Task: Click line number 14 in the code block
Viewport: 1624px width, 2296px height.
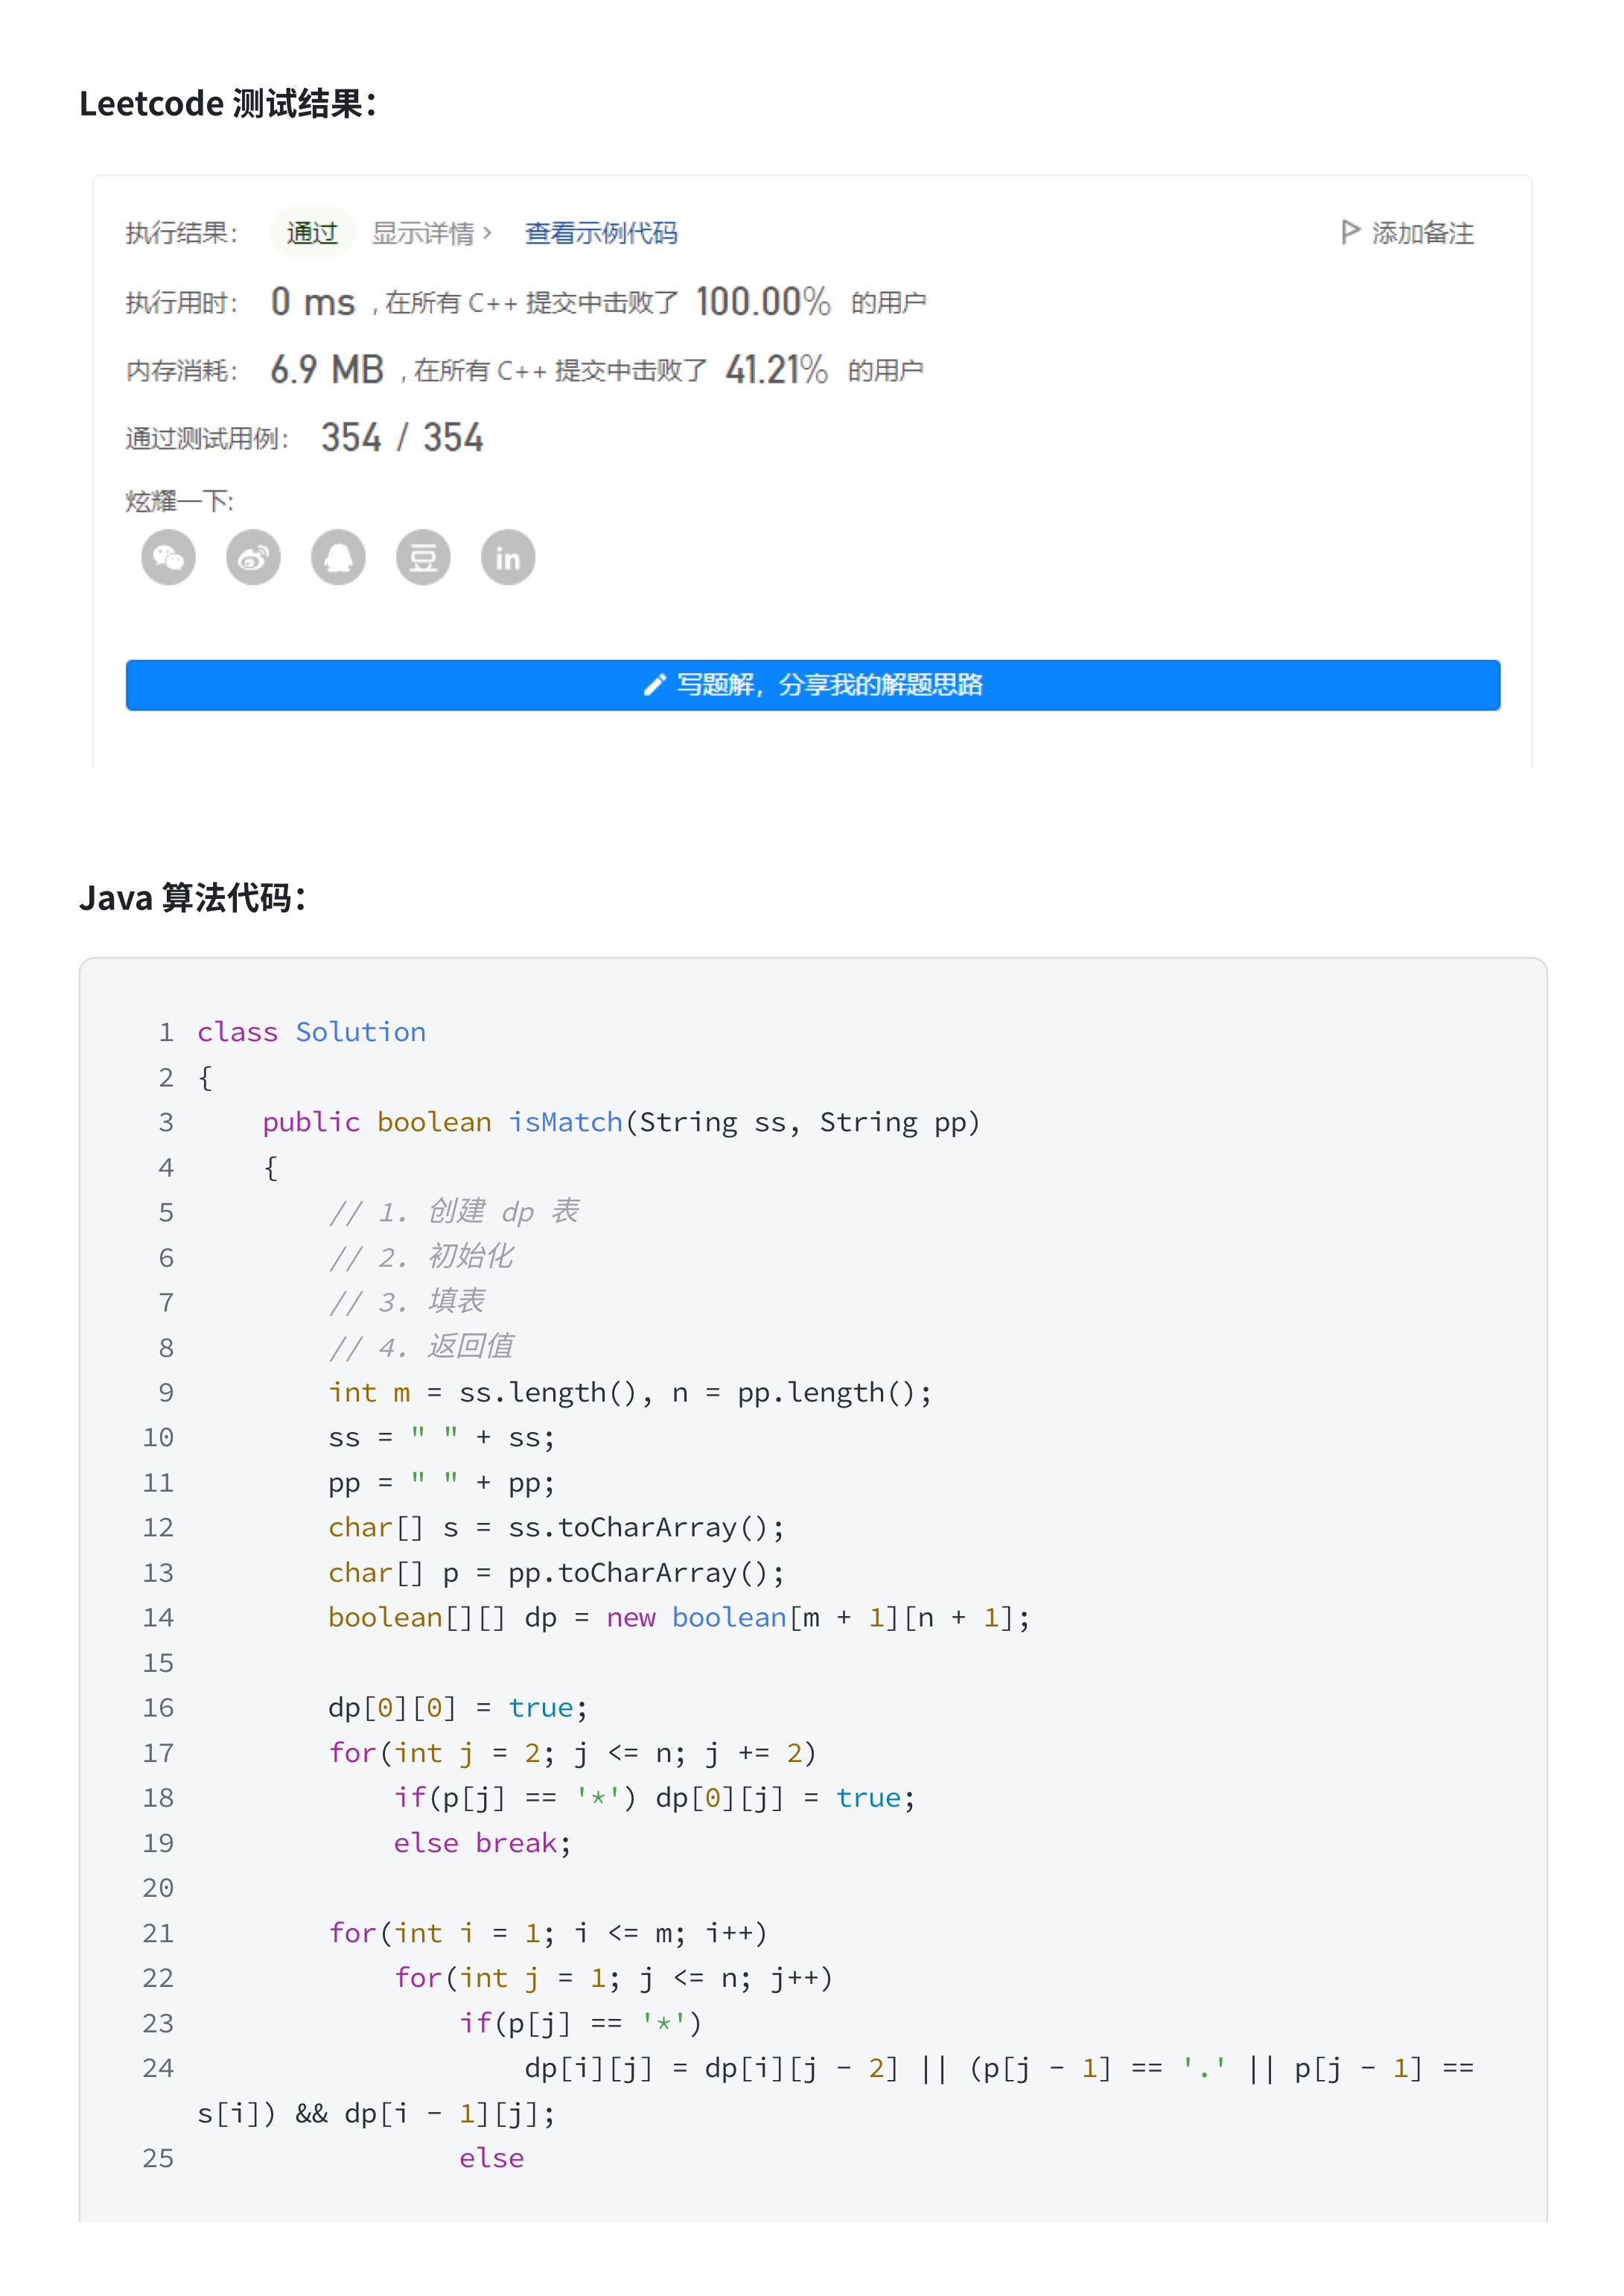Action: [x=158, y=1617]
